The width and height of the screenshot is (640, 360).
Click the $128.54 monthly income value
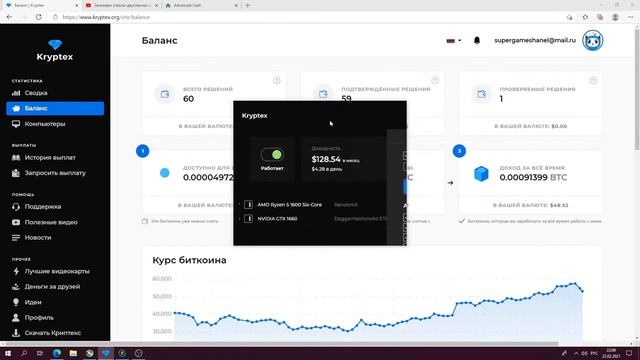pos(326,159)
